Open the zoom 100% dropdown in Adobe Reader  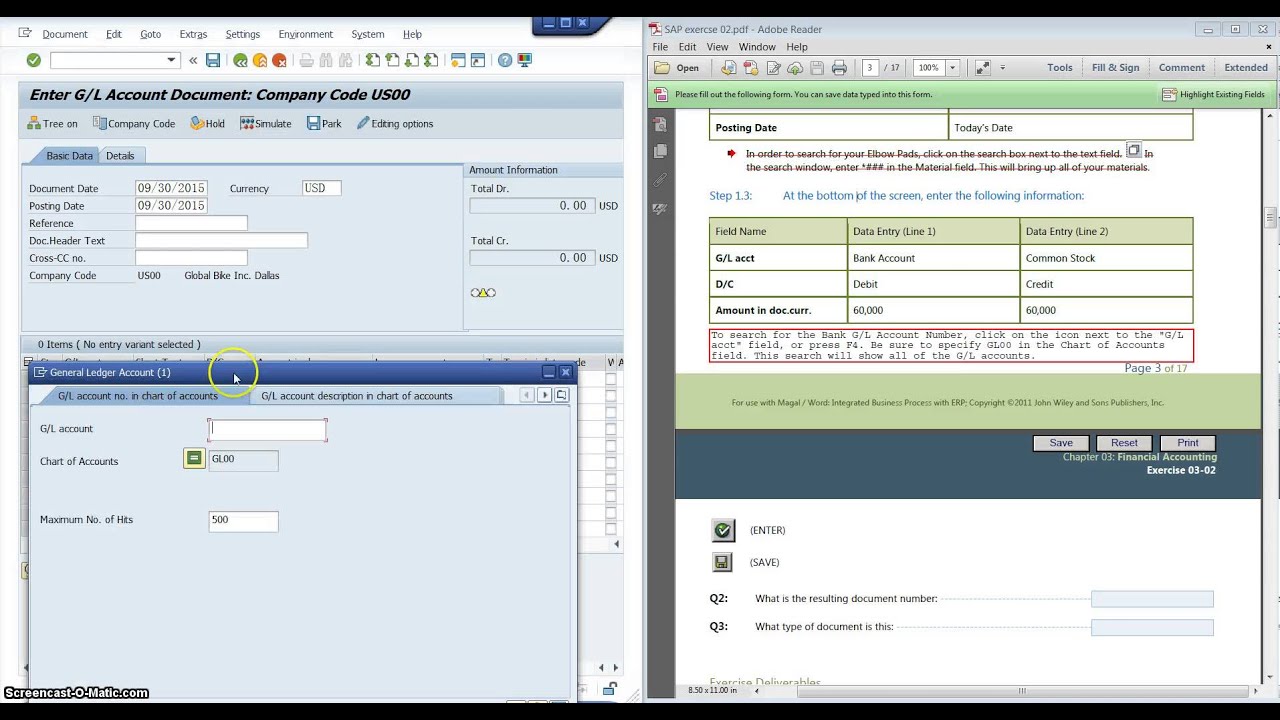coord(952,68)
